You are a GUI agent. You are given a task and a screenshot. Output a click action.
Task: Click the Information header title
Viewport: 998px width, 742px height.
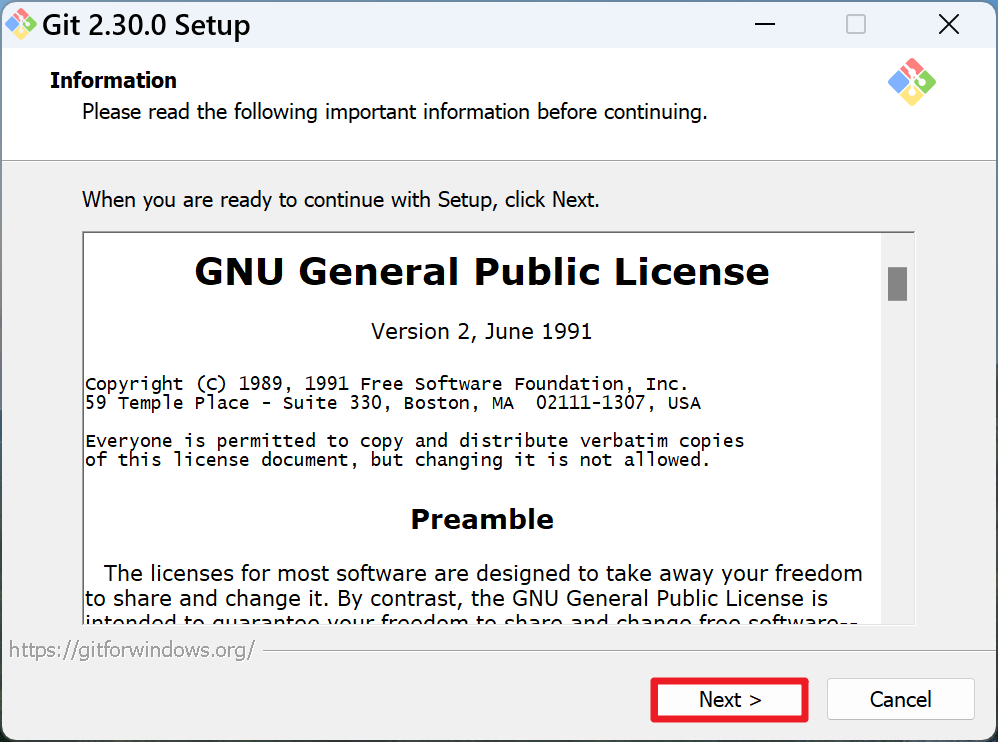(113, 81)
